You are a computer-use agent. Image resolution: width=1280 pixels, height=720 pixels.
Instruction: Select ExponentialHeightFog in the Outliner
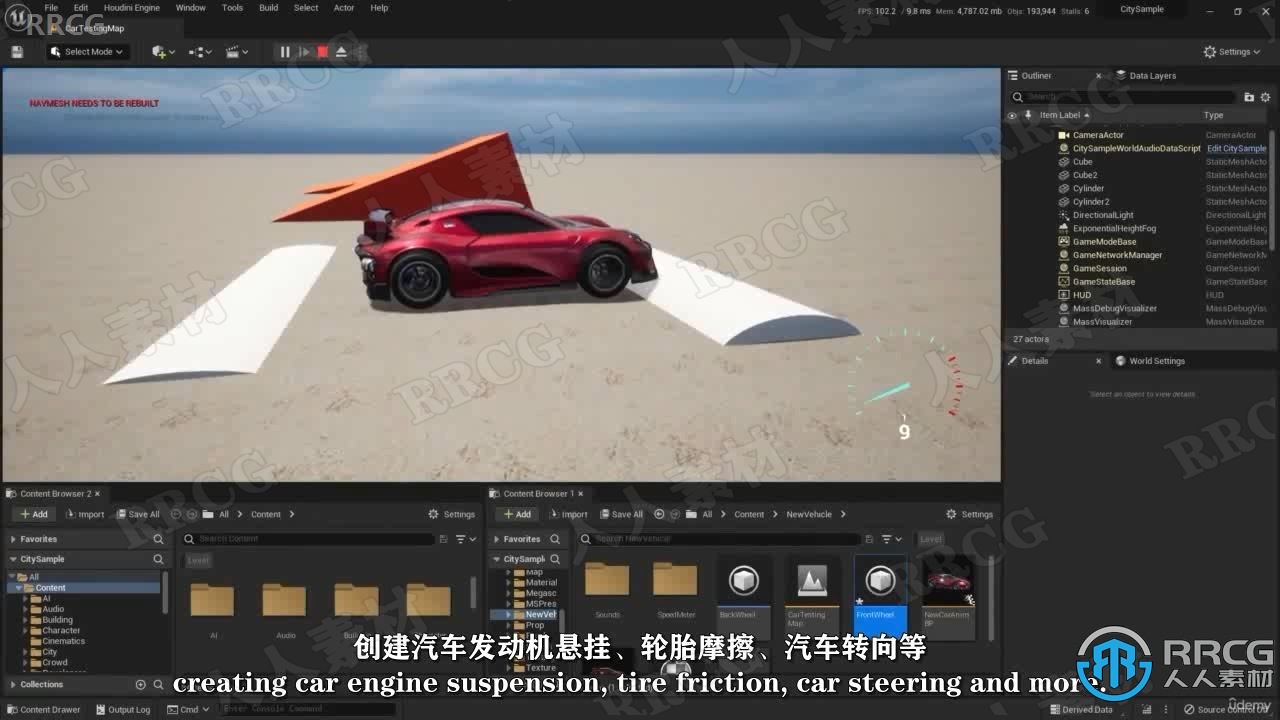1114,228
